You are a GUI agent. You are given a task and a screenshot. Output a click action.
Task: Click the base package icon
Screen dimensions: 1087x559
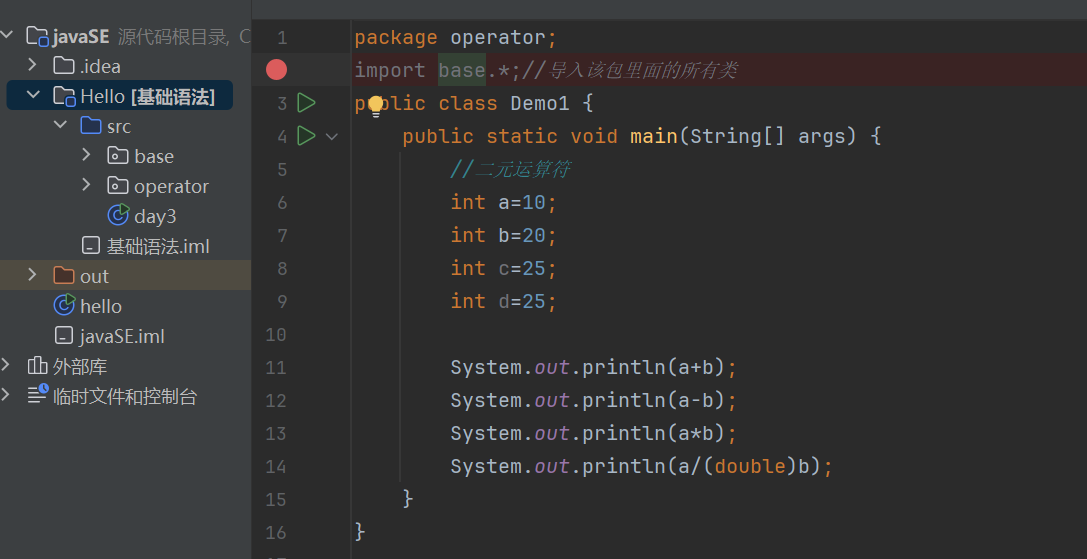point(118,155)
